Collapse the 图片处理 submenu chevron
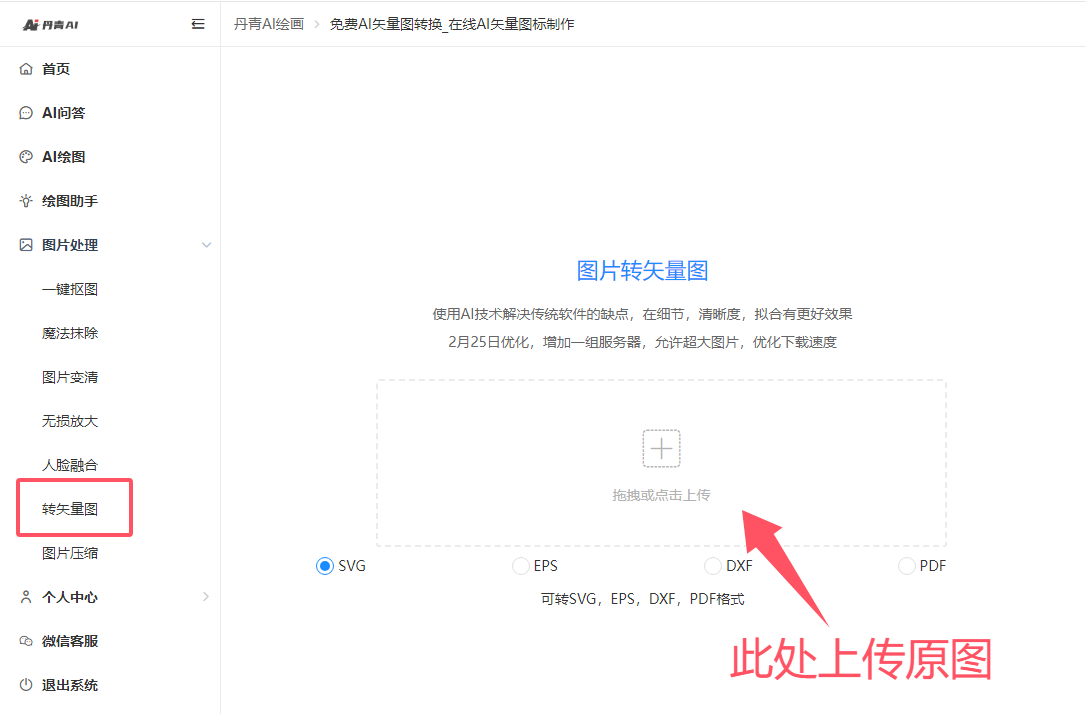Screen dimensions: 1086x714 coord(206,245)
